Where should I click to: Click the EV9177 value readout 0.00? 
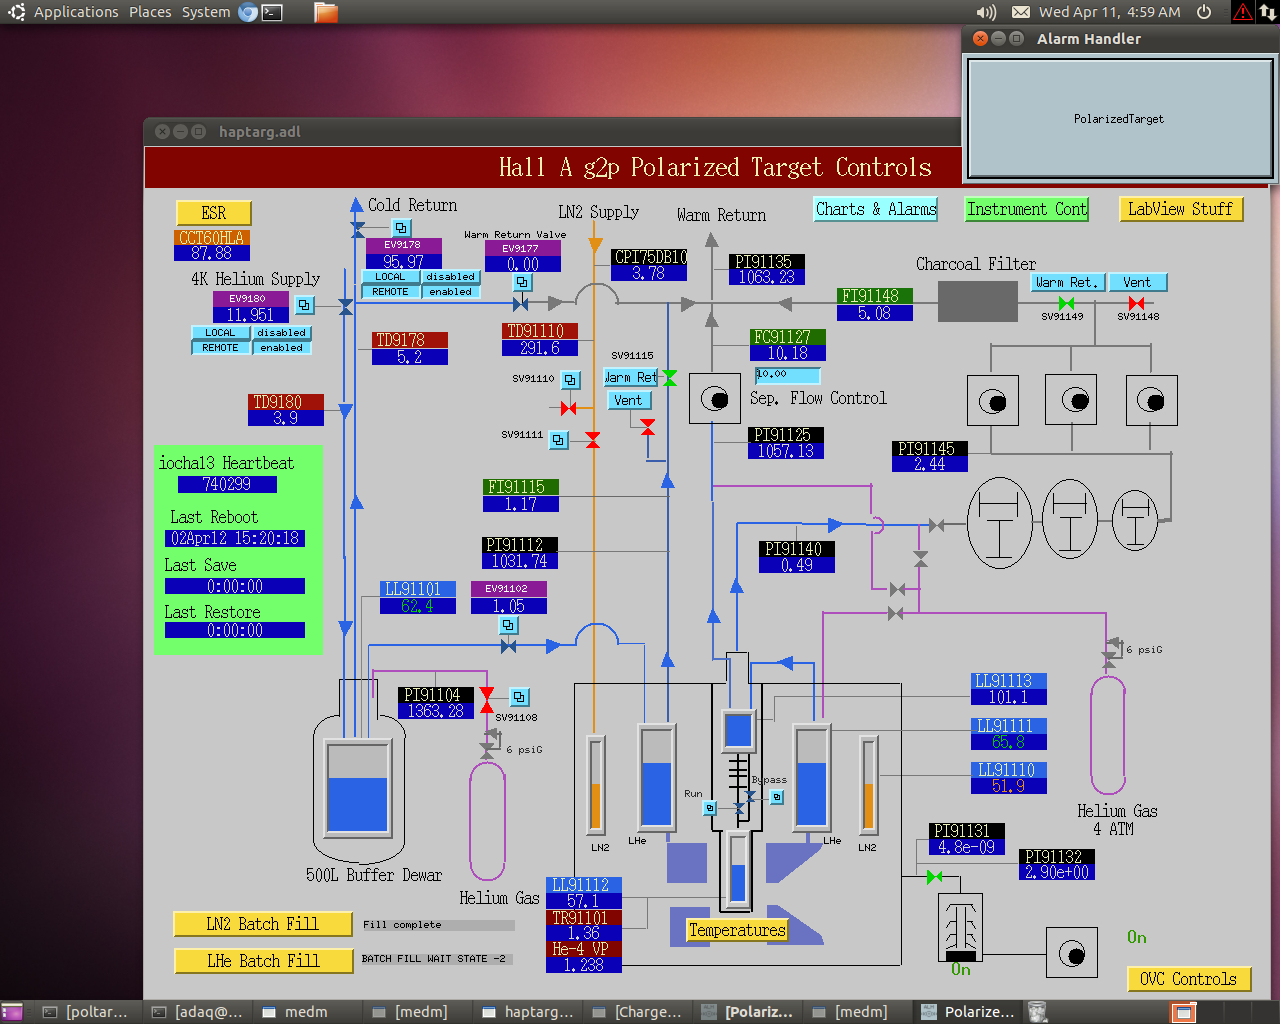523,264
